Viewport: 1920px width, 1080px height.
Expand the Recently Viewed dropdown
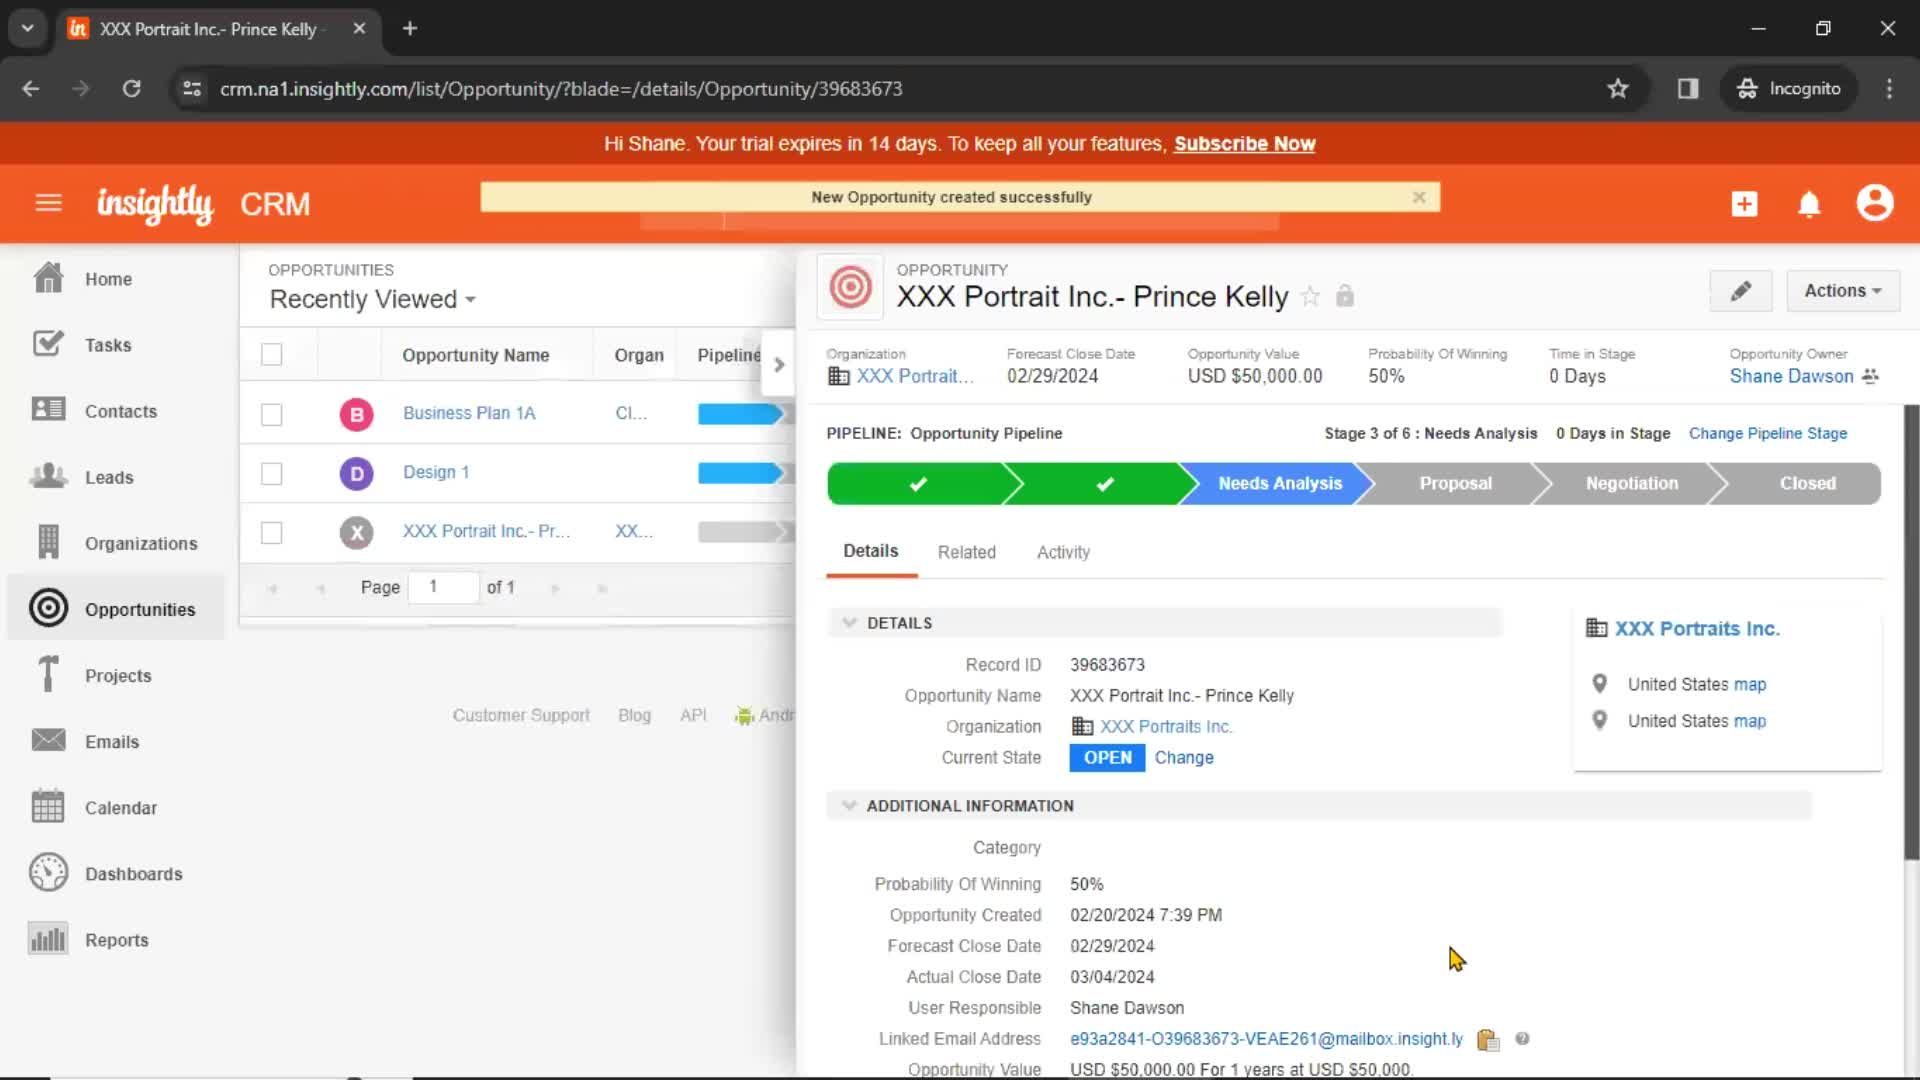click(x=371, y=299)
